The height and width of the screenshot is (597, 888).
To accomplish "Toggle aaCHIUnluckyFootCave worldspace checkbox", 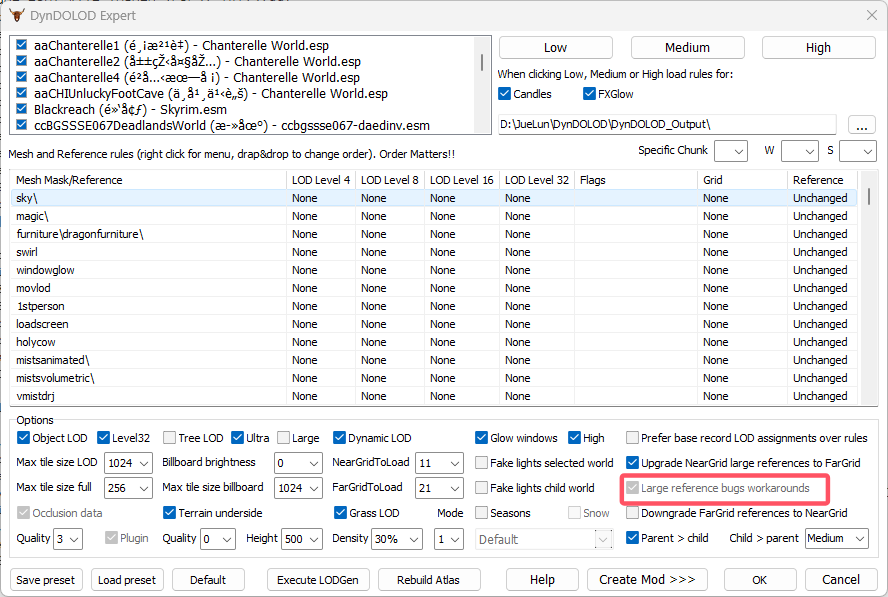I will (22, 93).
